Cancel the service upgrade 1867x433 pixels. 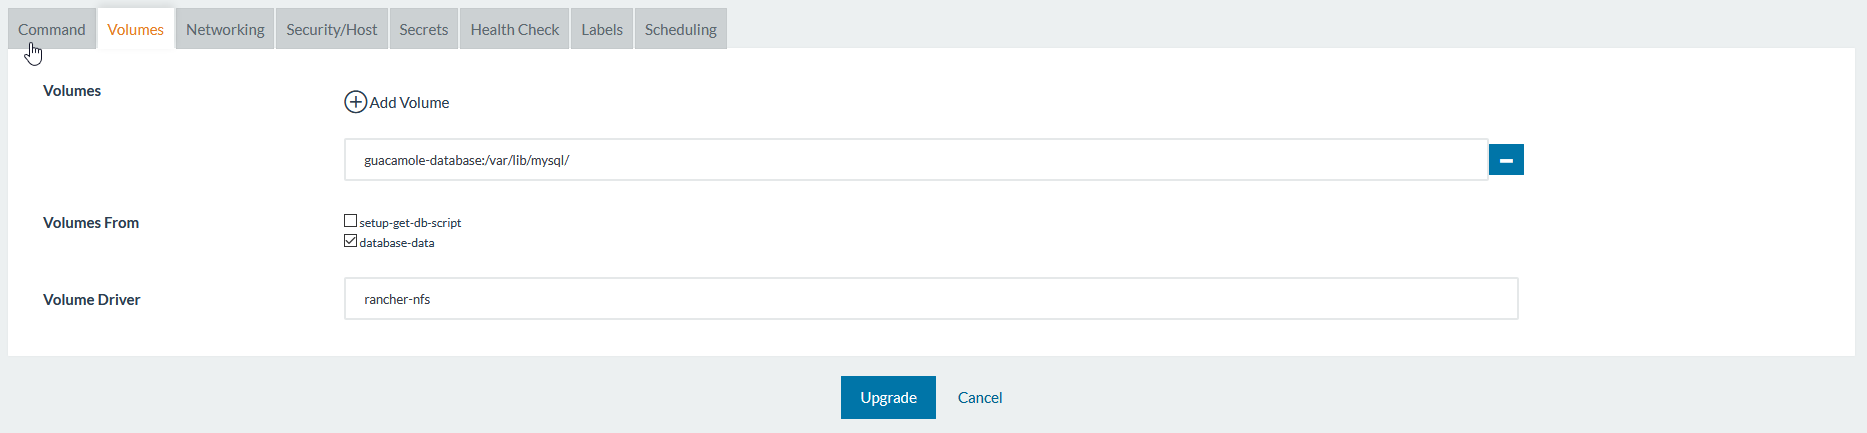coord(980,397)
